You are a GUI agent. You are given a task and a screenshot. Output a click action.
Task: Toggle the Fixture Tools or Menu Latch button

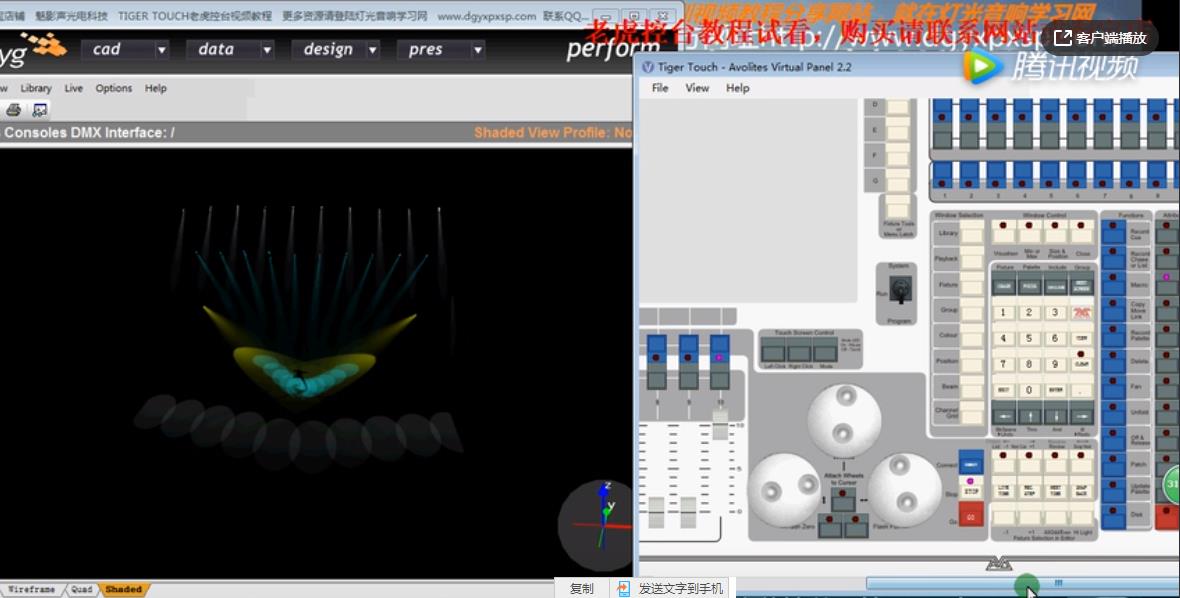[897, 208]
